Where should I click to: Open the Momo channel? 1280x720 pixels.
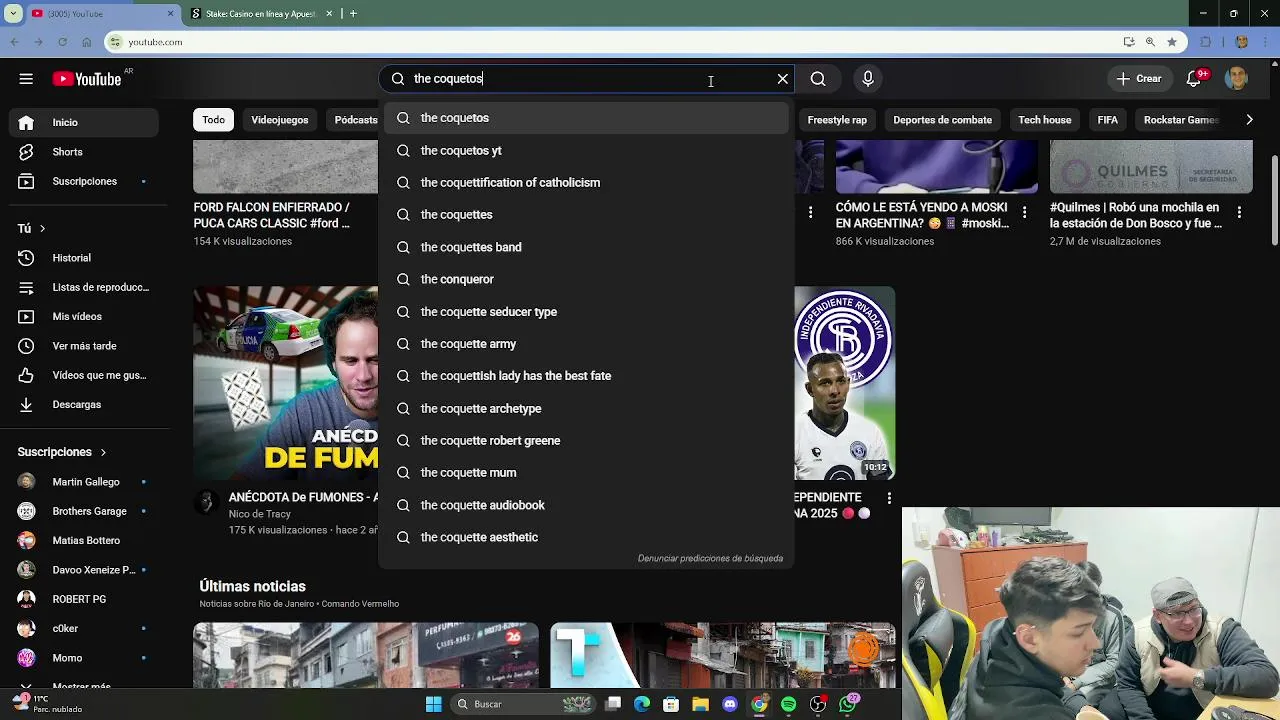tap(85, 658)
